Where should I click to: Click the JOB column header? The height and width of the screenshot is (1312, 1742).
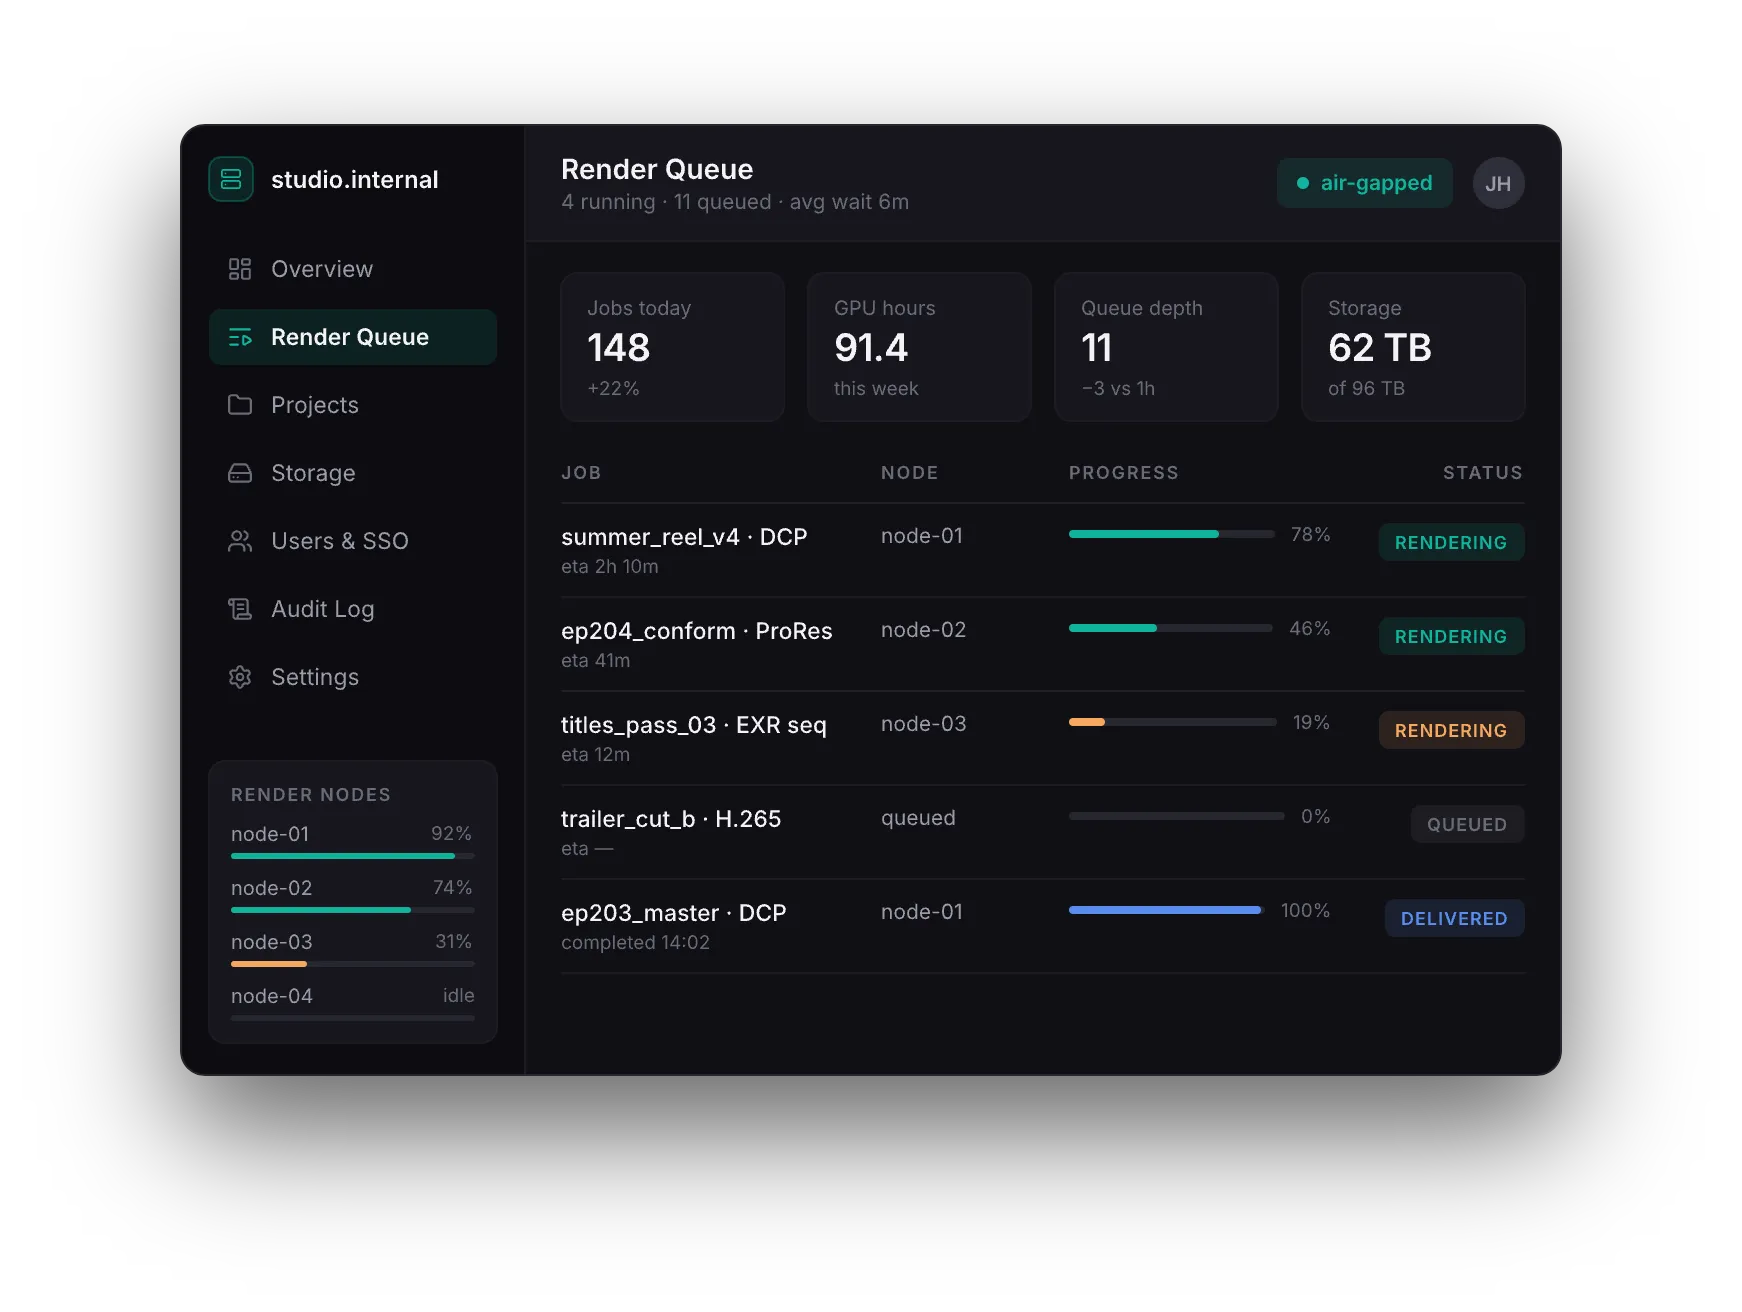click(x=581, y=473)
